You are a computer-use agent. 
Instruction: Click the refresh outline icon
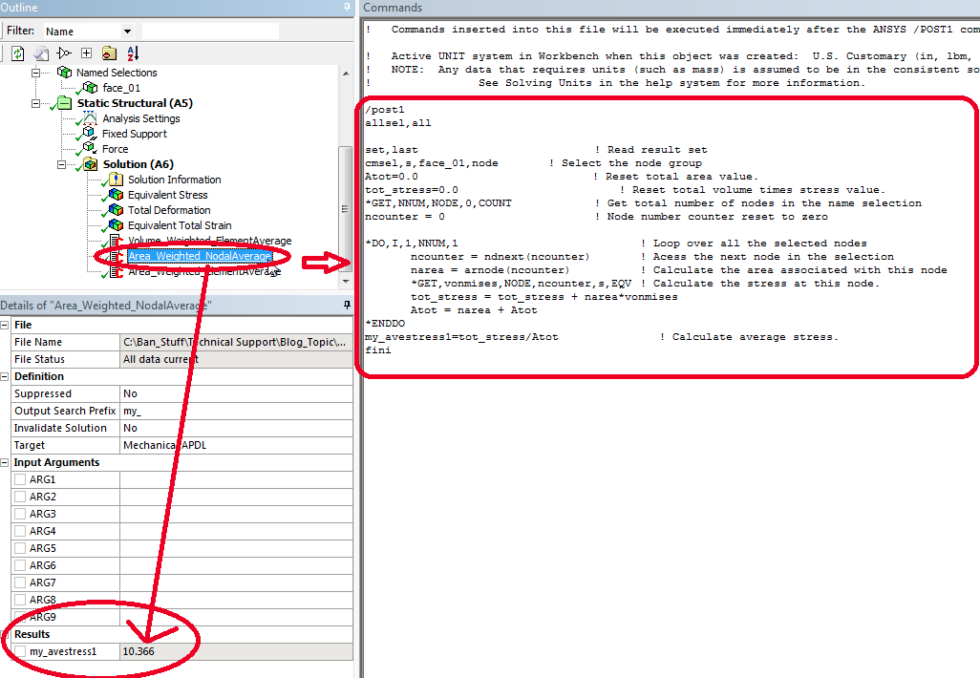point(17,53)
